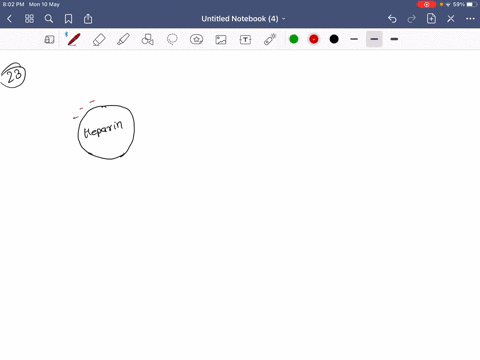Select the thickest stroke width
This screenshot has width=480, height=360.
(x=394, y=39)
